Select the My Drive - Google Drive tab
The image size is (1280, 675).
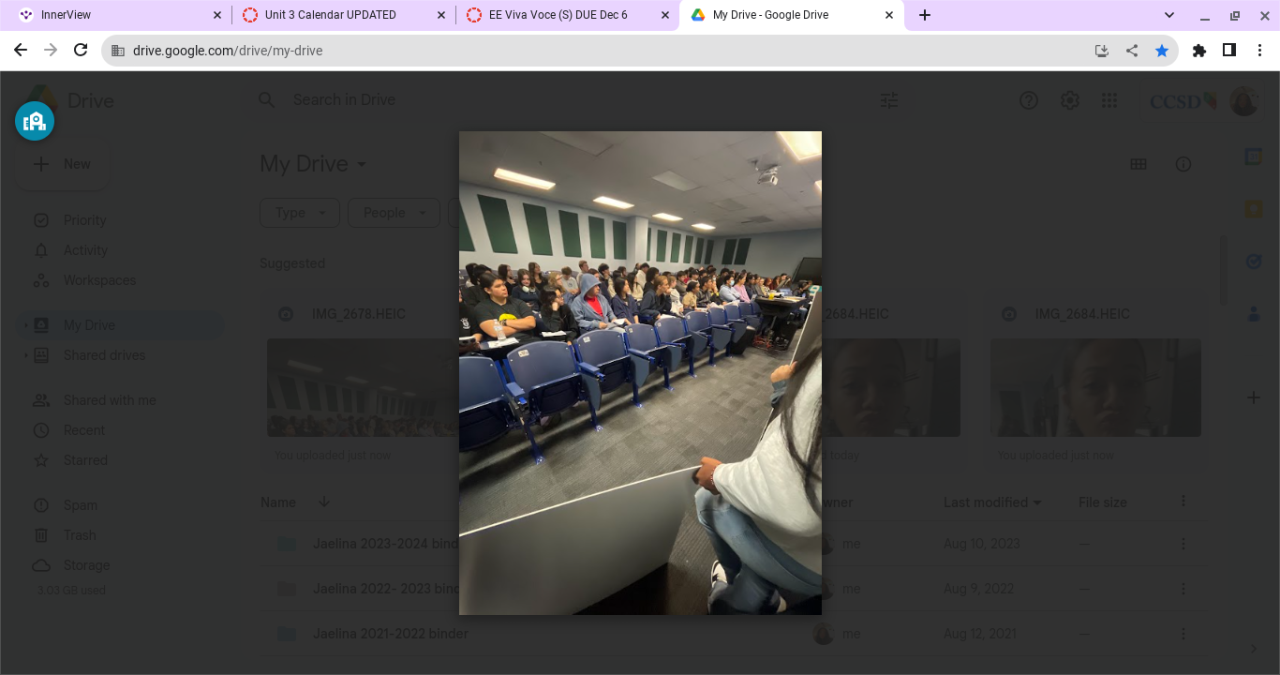791,15
